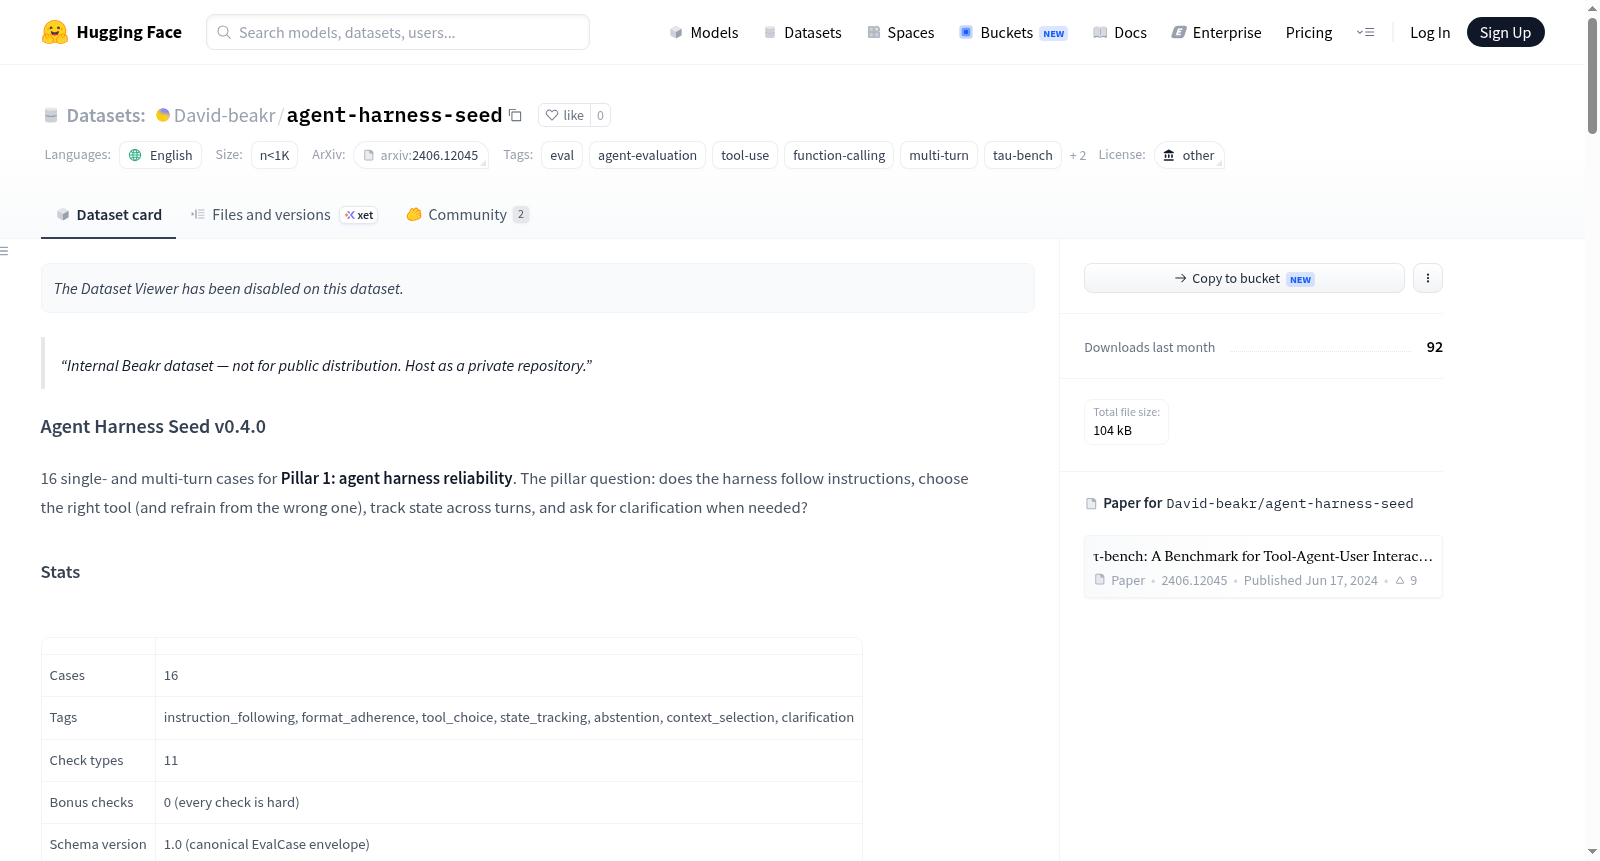Image resolution: width=1600 pixels, height=861 pixels.
Task: Click the agent-evaluation tag
Action: (647, 155)
